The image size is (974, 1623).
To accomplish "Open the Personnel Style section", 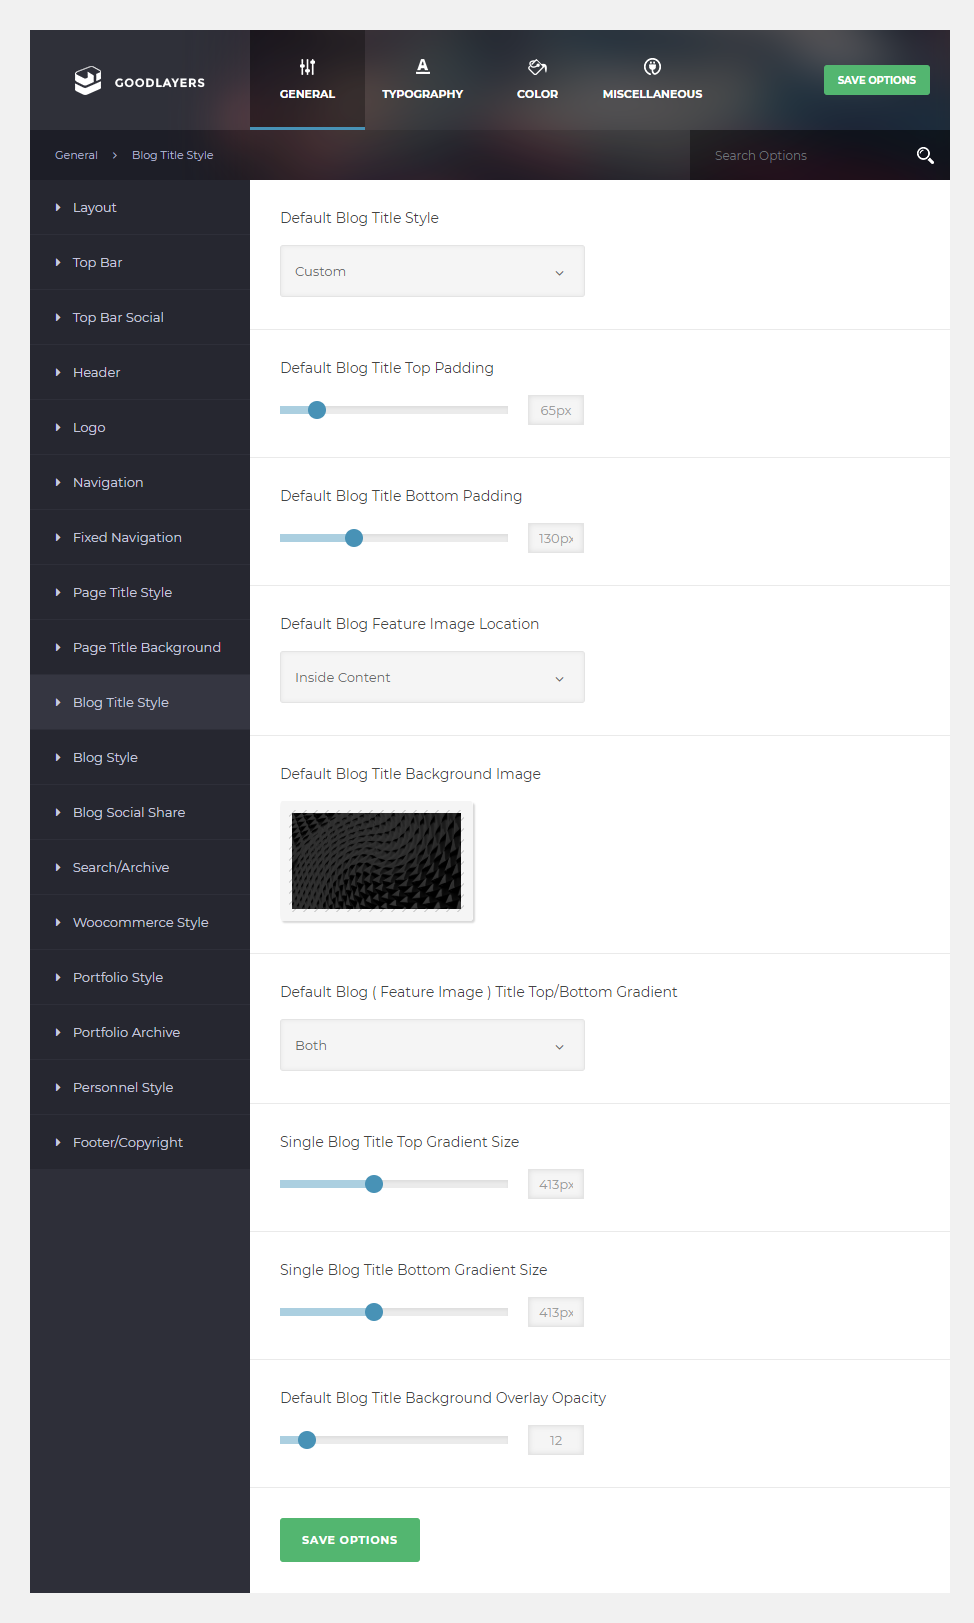I will coord(140,1087).
